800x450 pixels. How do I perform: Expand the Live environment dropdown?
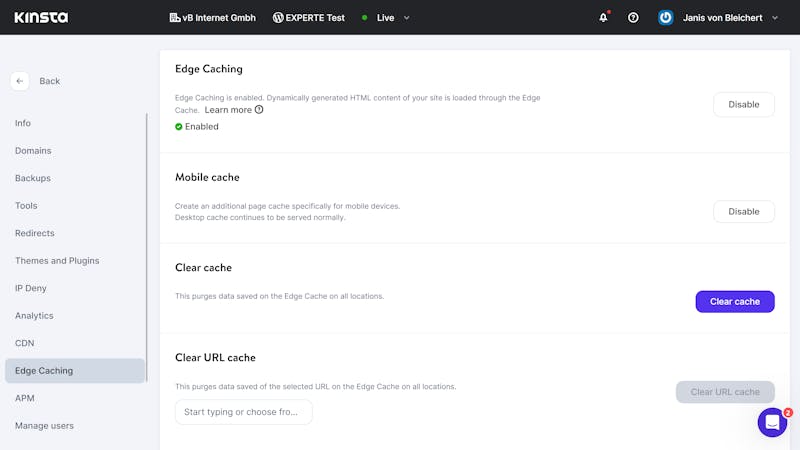pos(407,18)
